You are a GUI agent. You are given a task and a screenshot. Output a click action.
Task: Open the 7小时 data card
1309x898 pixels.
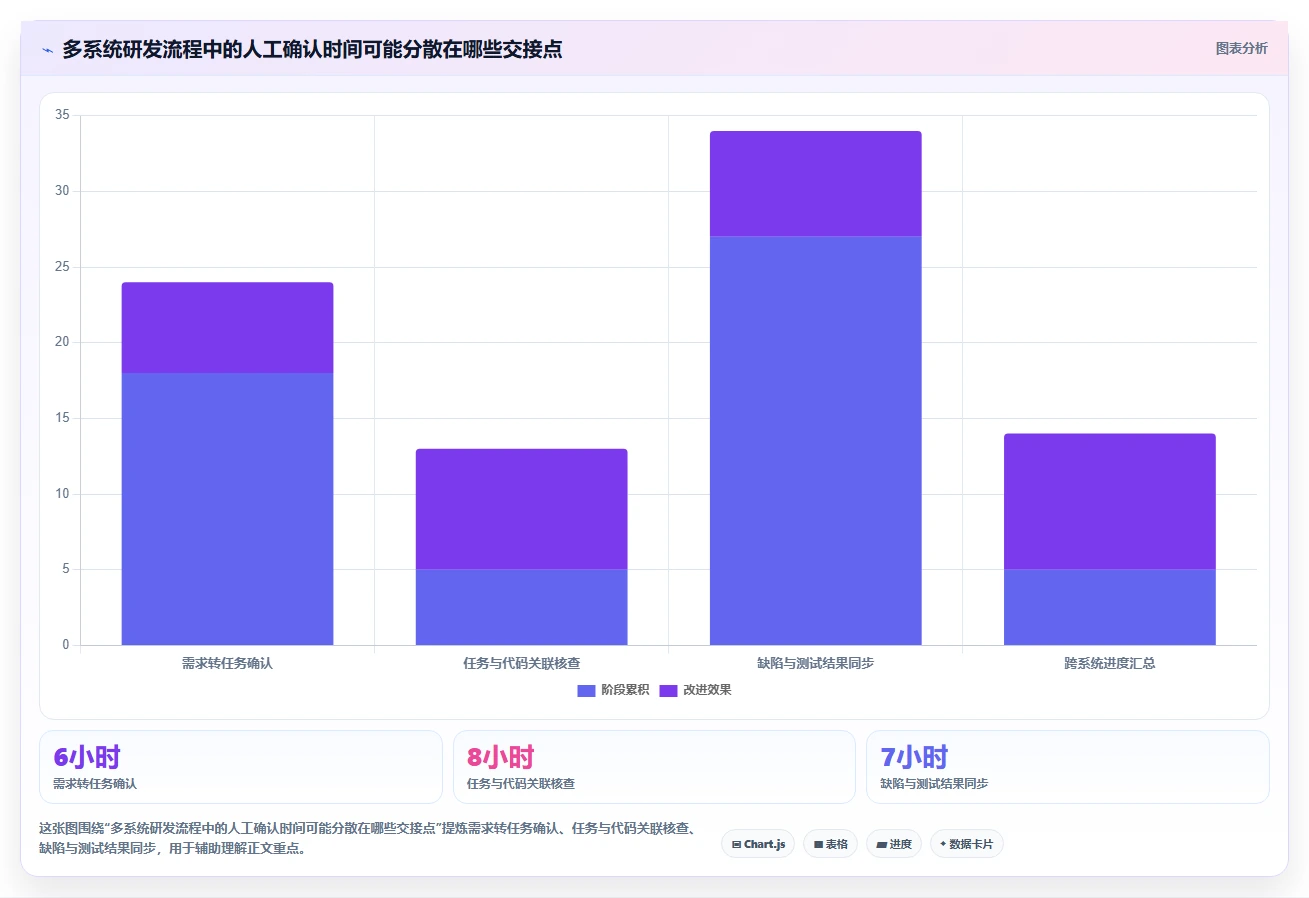click(1068, 767)
